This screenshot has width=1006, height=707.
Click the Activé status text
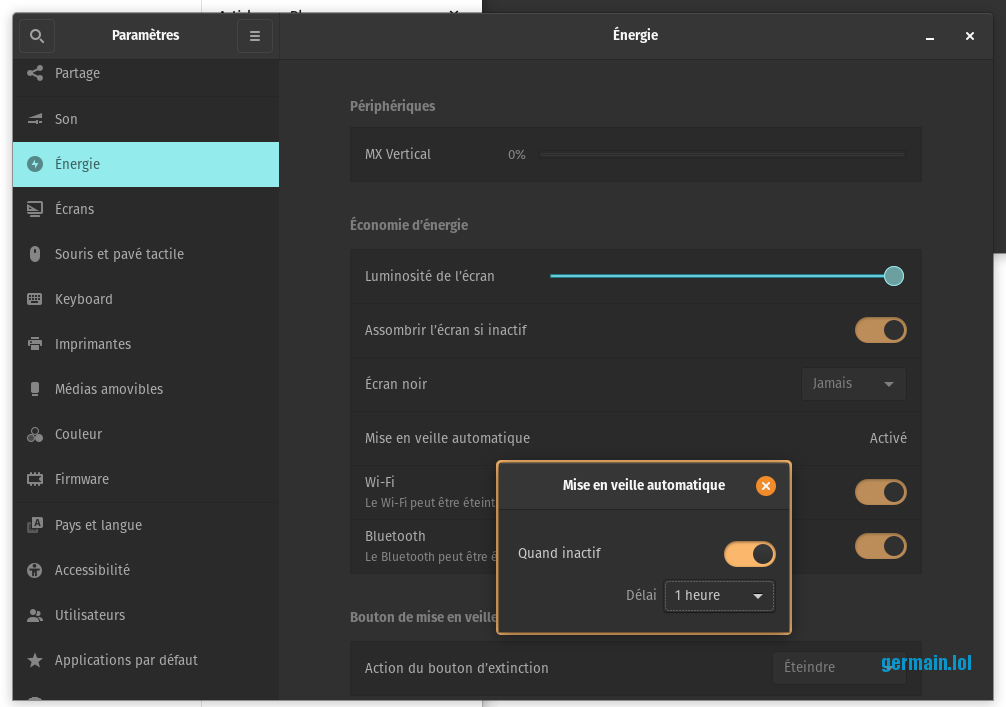(x=888, y=438)
